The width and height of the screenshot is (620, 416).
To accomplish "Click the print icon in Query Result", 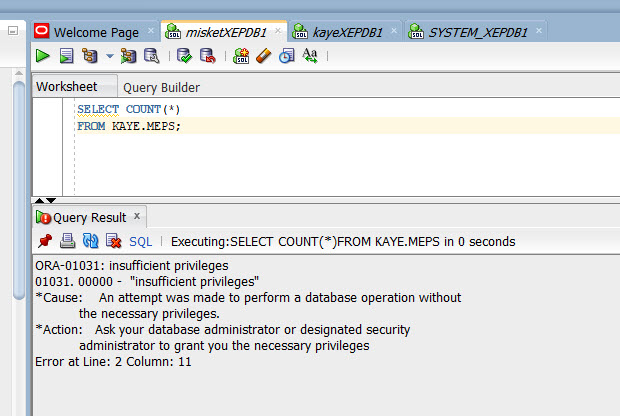I will point(67,241).
